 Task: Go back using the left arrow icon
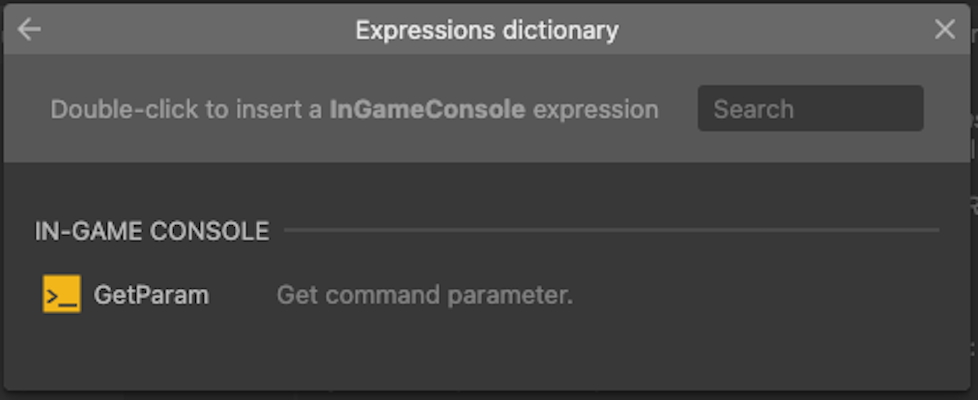(x=29, y=30)
